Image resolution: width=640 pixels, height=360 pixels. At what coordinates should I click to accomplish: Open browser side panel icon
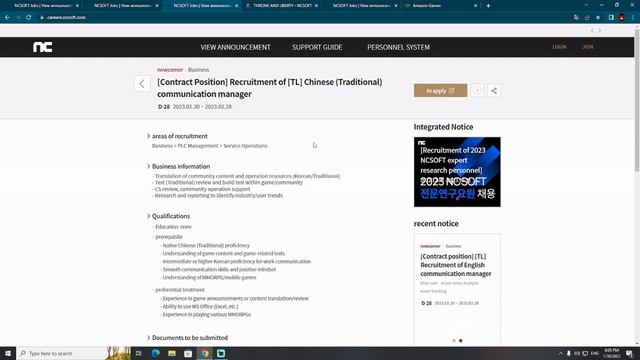(611, 18)
